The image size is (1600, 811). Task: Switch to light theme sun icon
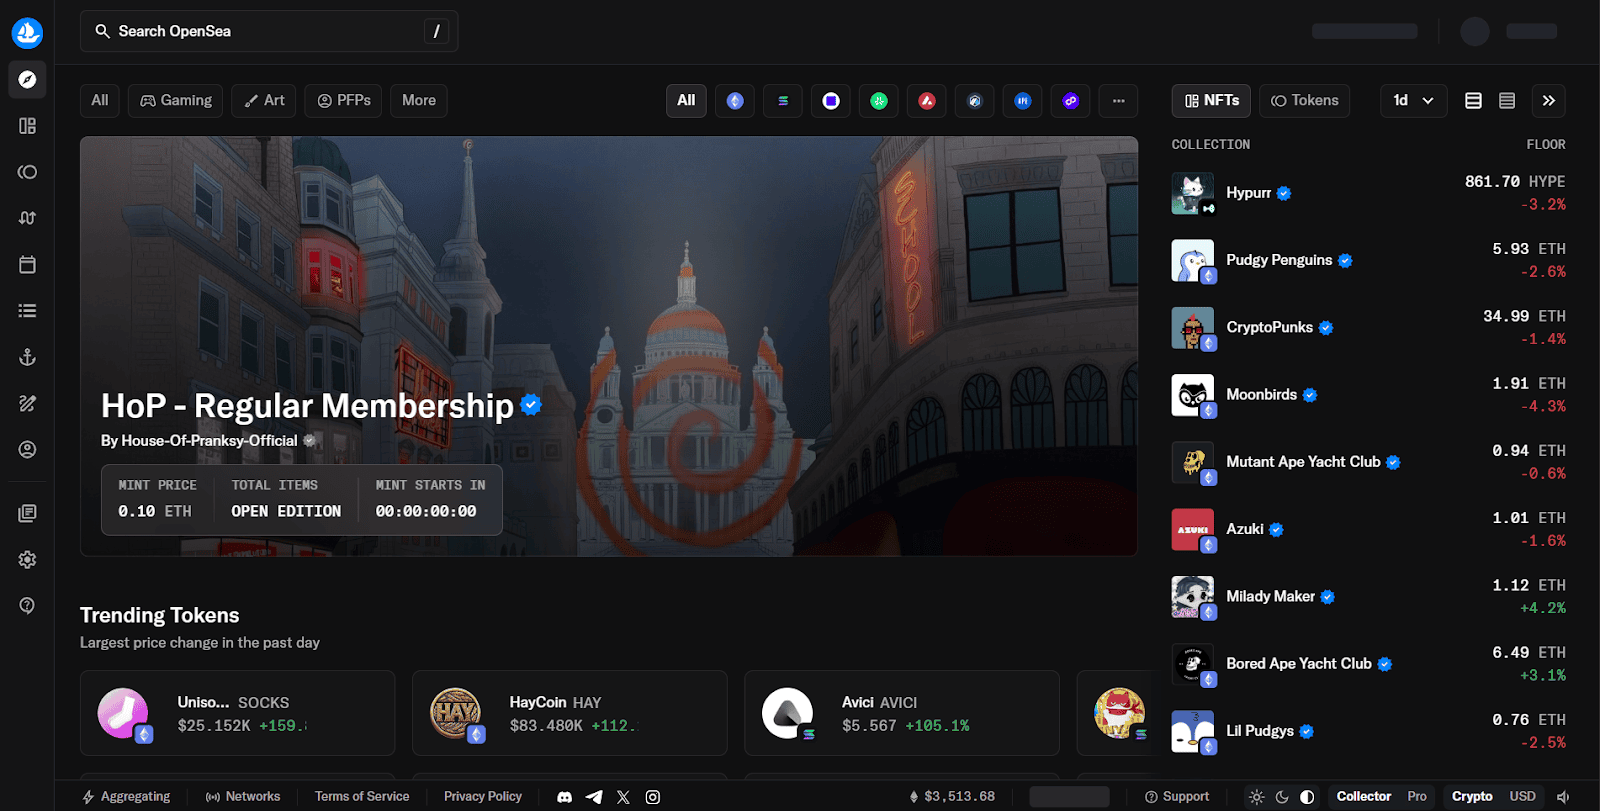[x=1257, y=797]
